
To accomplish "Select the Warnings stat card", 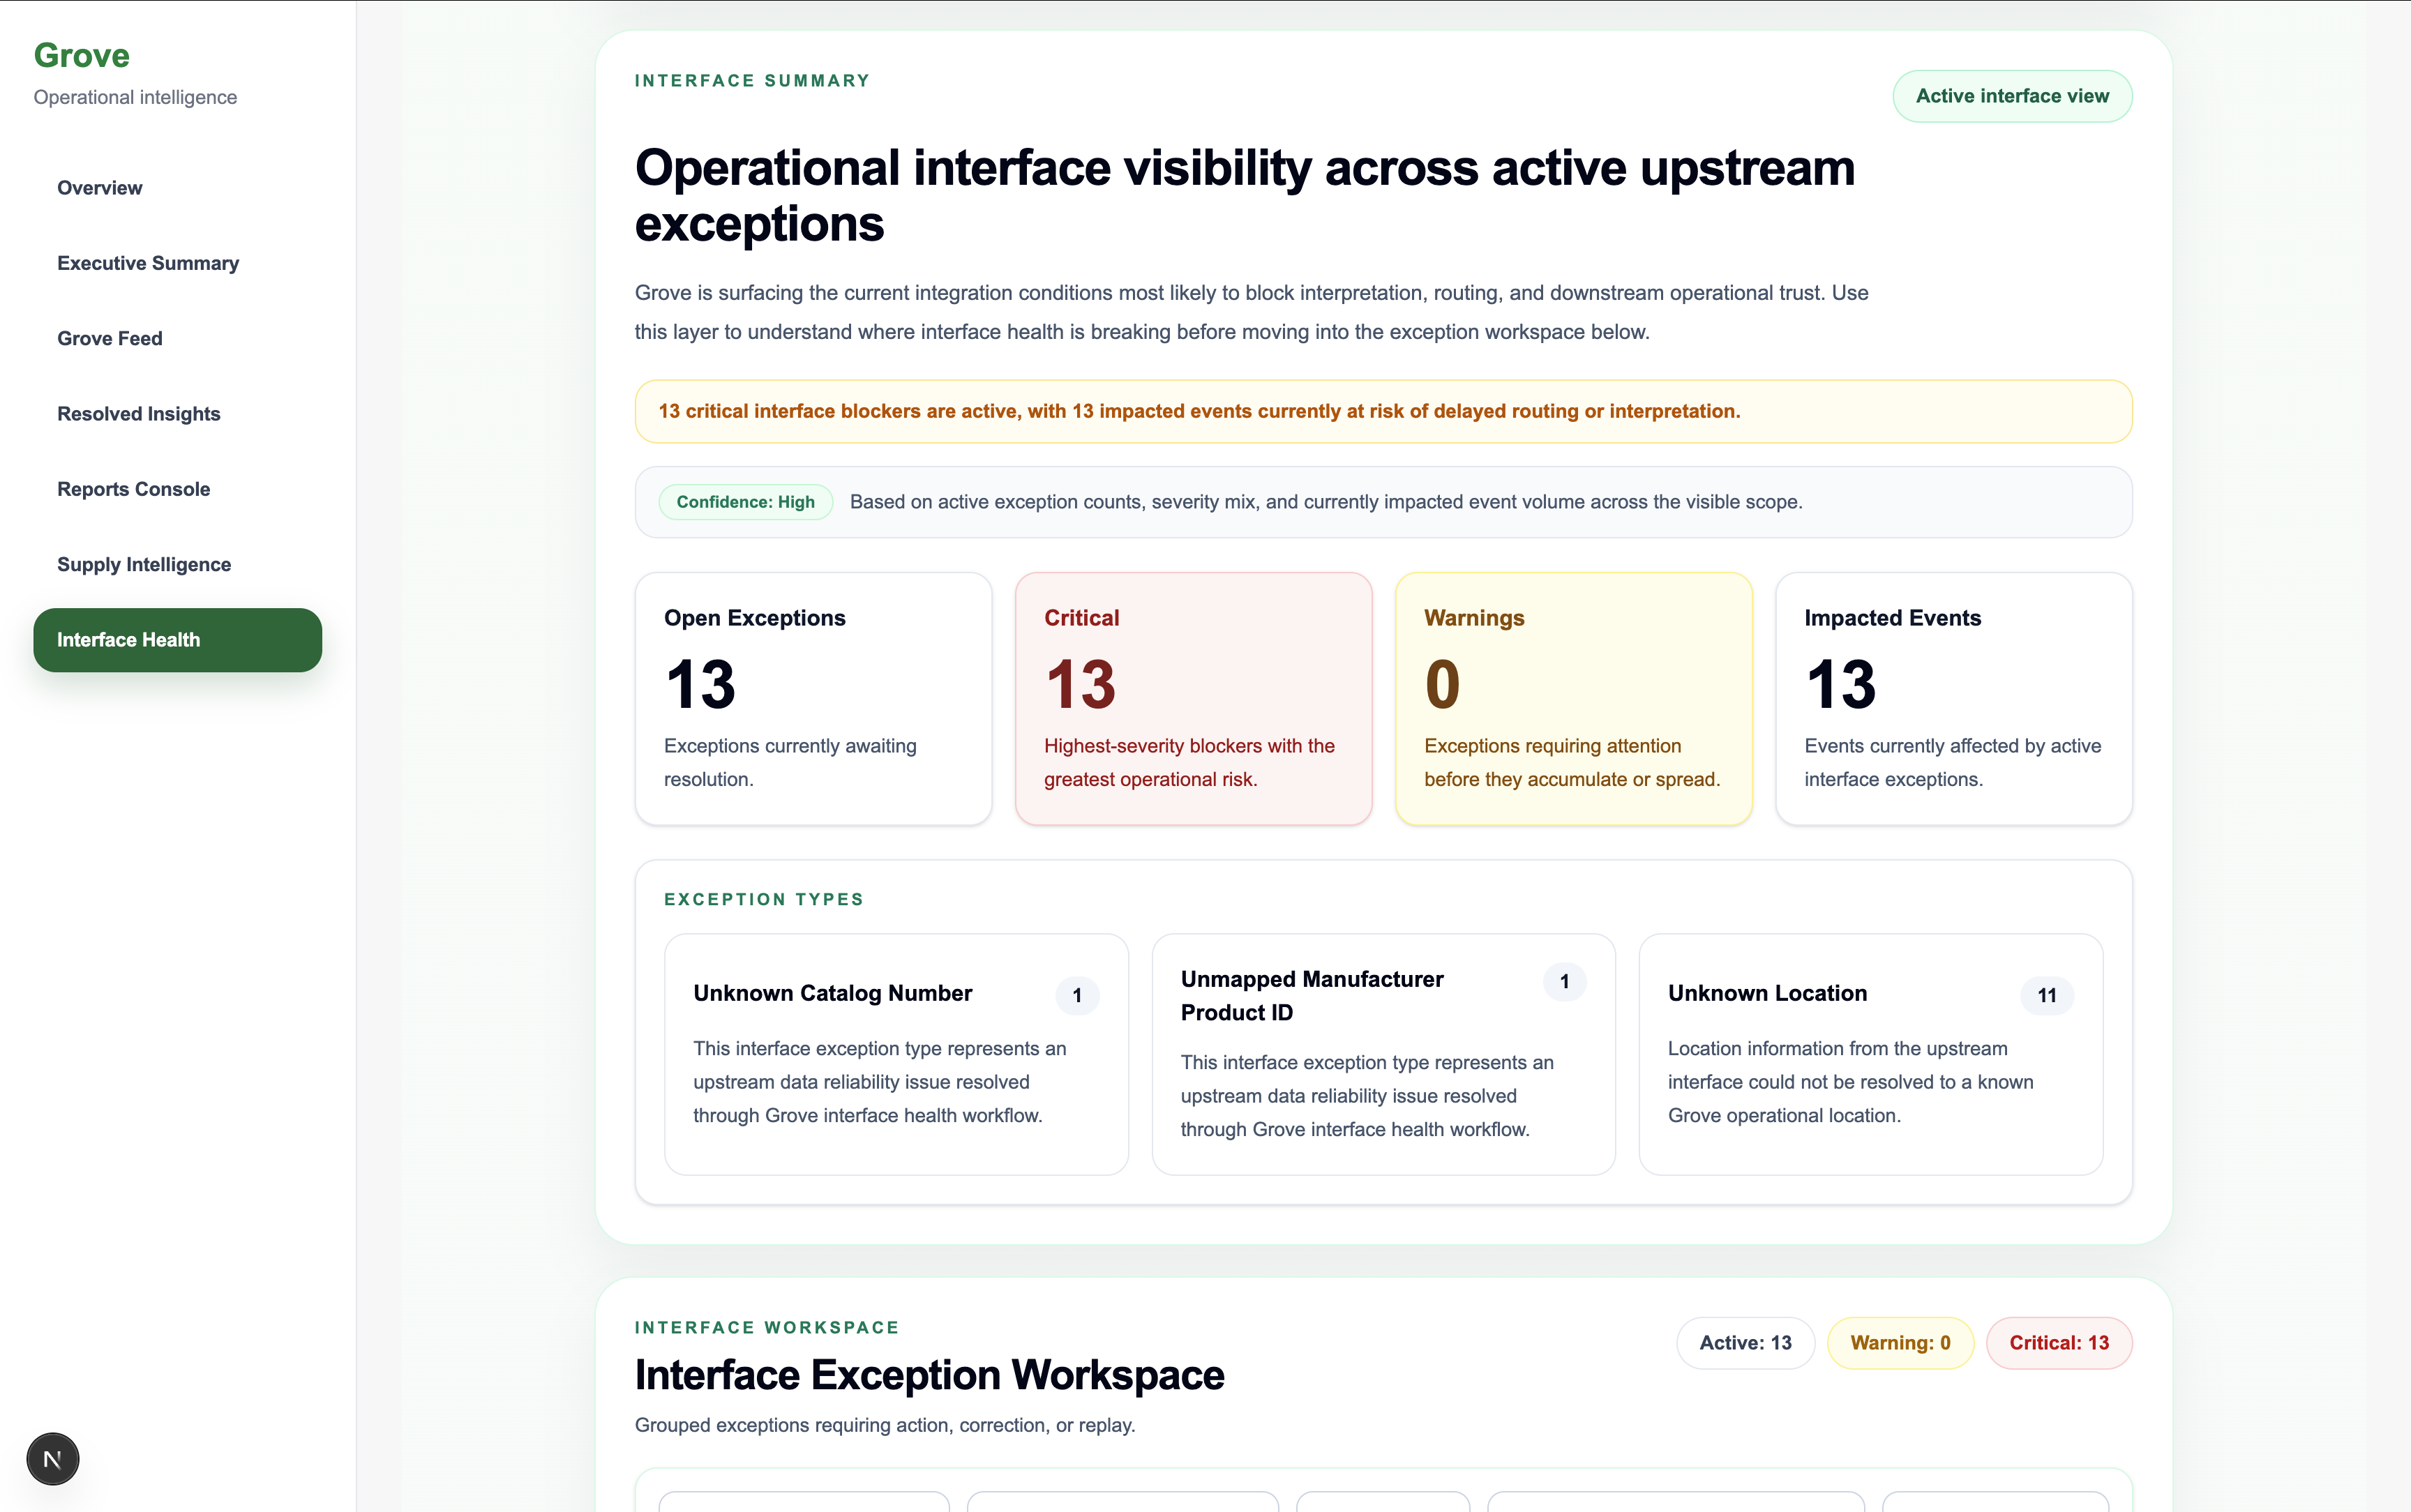I will pos(1573,698).
